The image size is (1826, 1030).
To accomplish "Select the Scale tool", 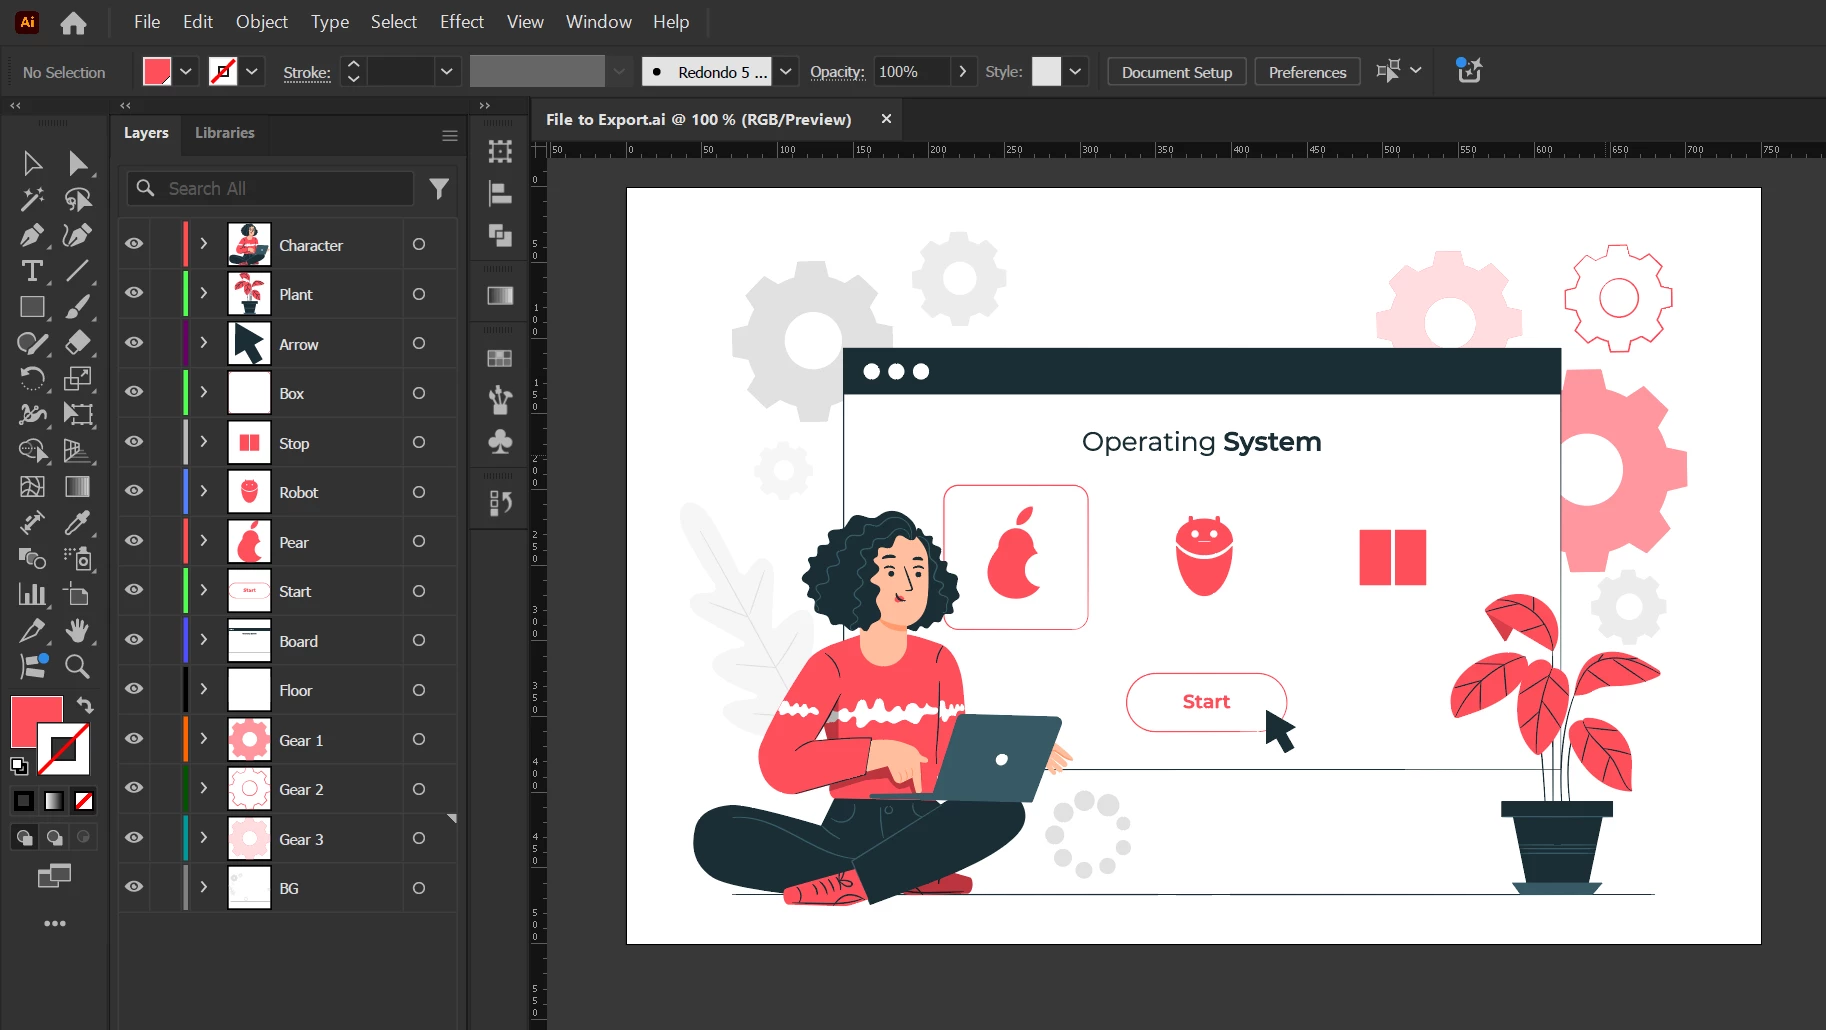I will pyautogui.click(x=78, y=379).
